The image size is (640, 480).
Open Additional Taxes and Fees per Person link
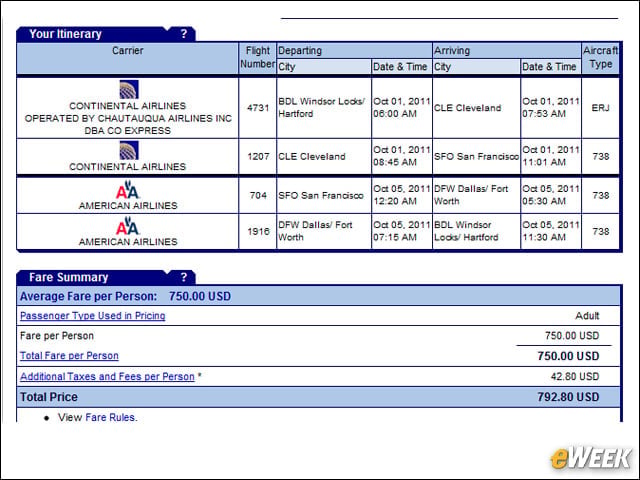point(107,376)
